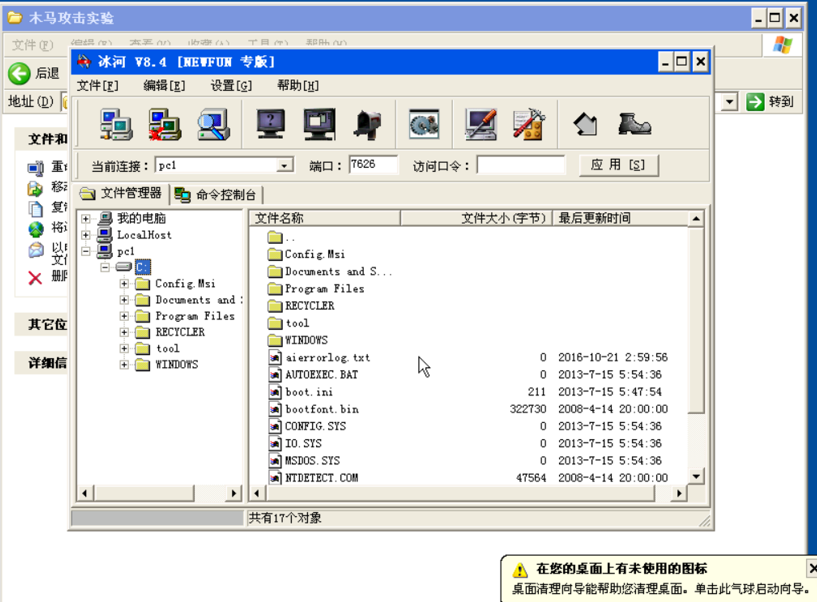Click the gear settings window toolbar icon
817x602 pixels.
tap(424, 124)
